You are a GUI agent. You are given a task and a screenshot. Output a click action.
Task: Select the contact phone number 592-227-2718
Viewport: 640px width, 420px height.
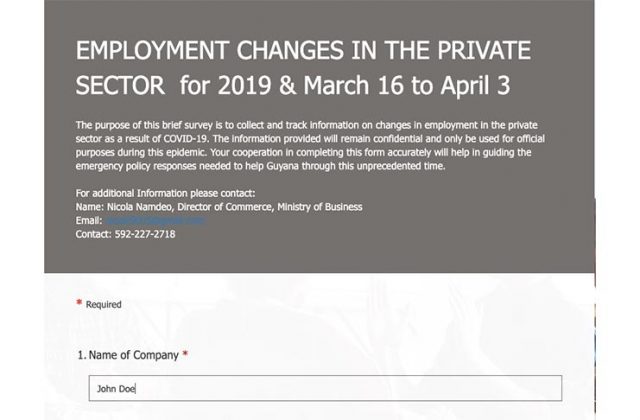pyautogui.click(x=145, y=234)
